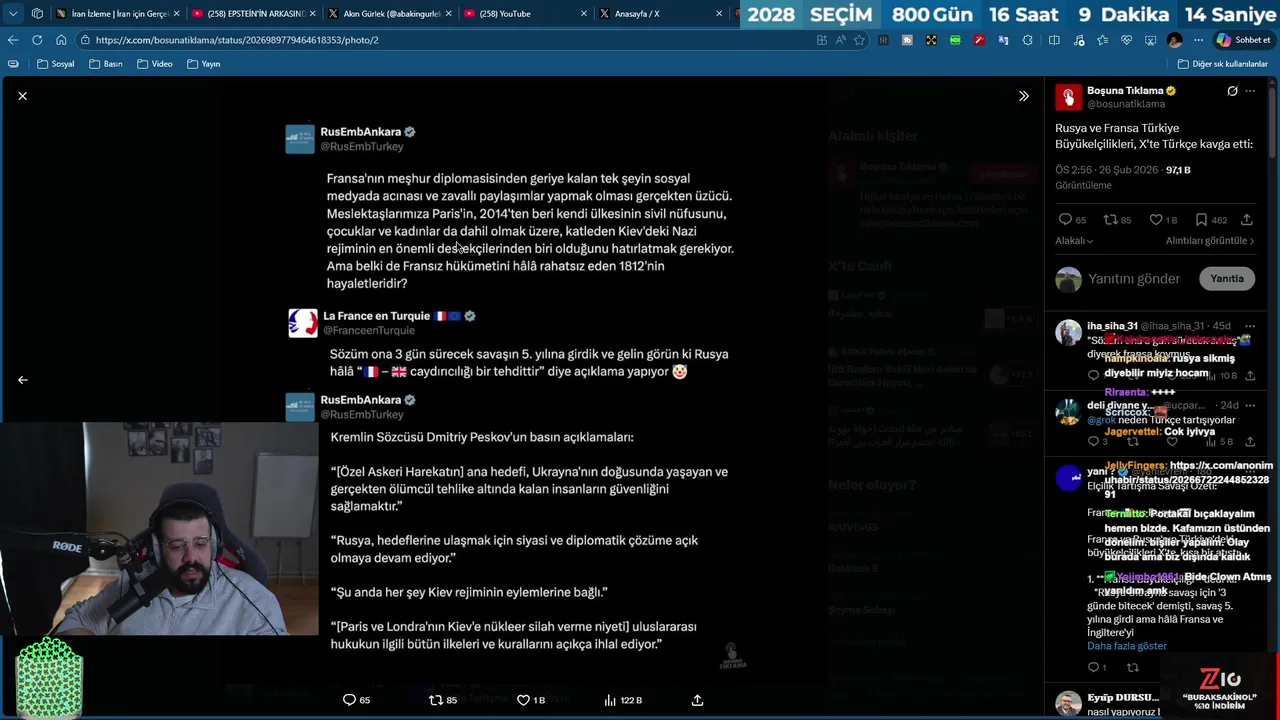Go to the previous photo arrow
The image size is (1280, 720).
[22, 380]
